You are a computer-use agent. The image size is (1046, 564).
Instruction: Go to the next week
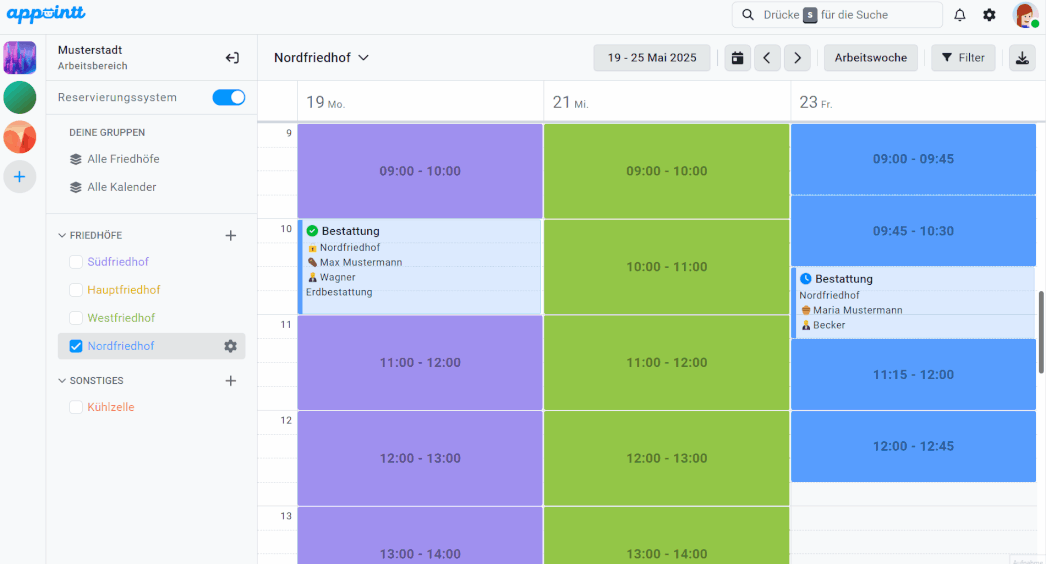tap(797, 57)
